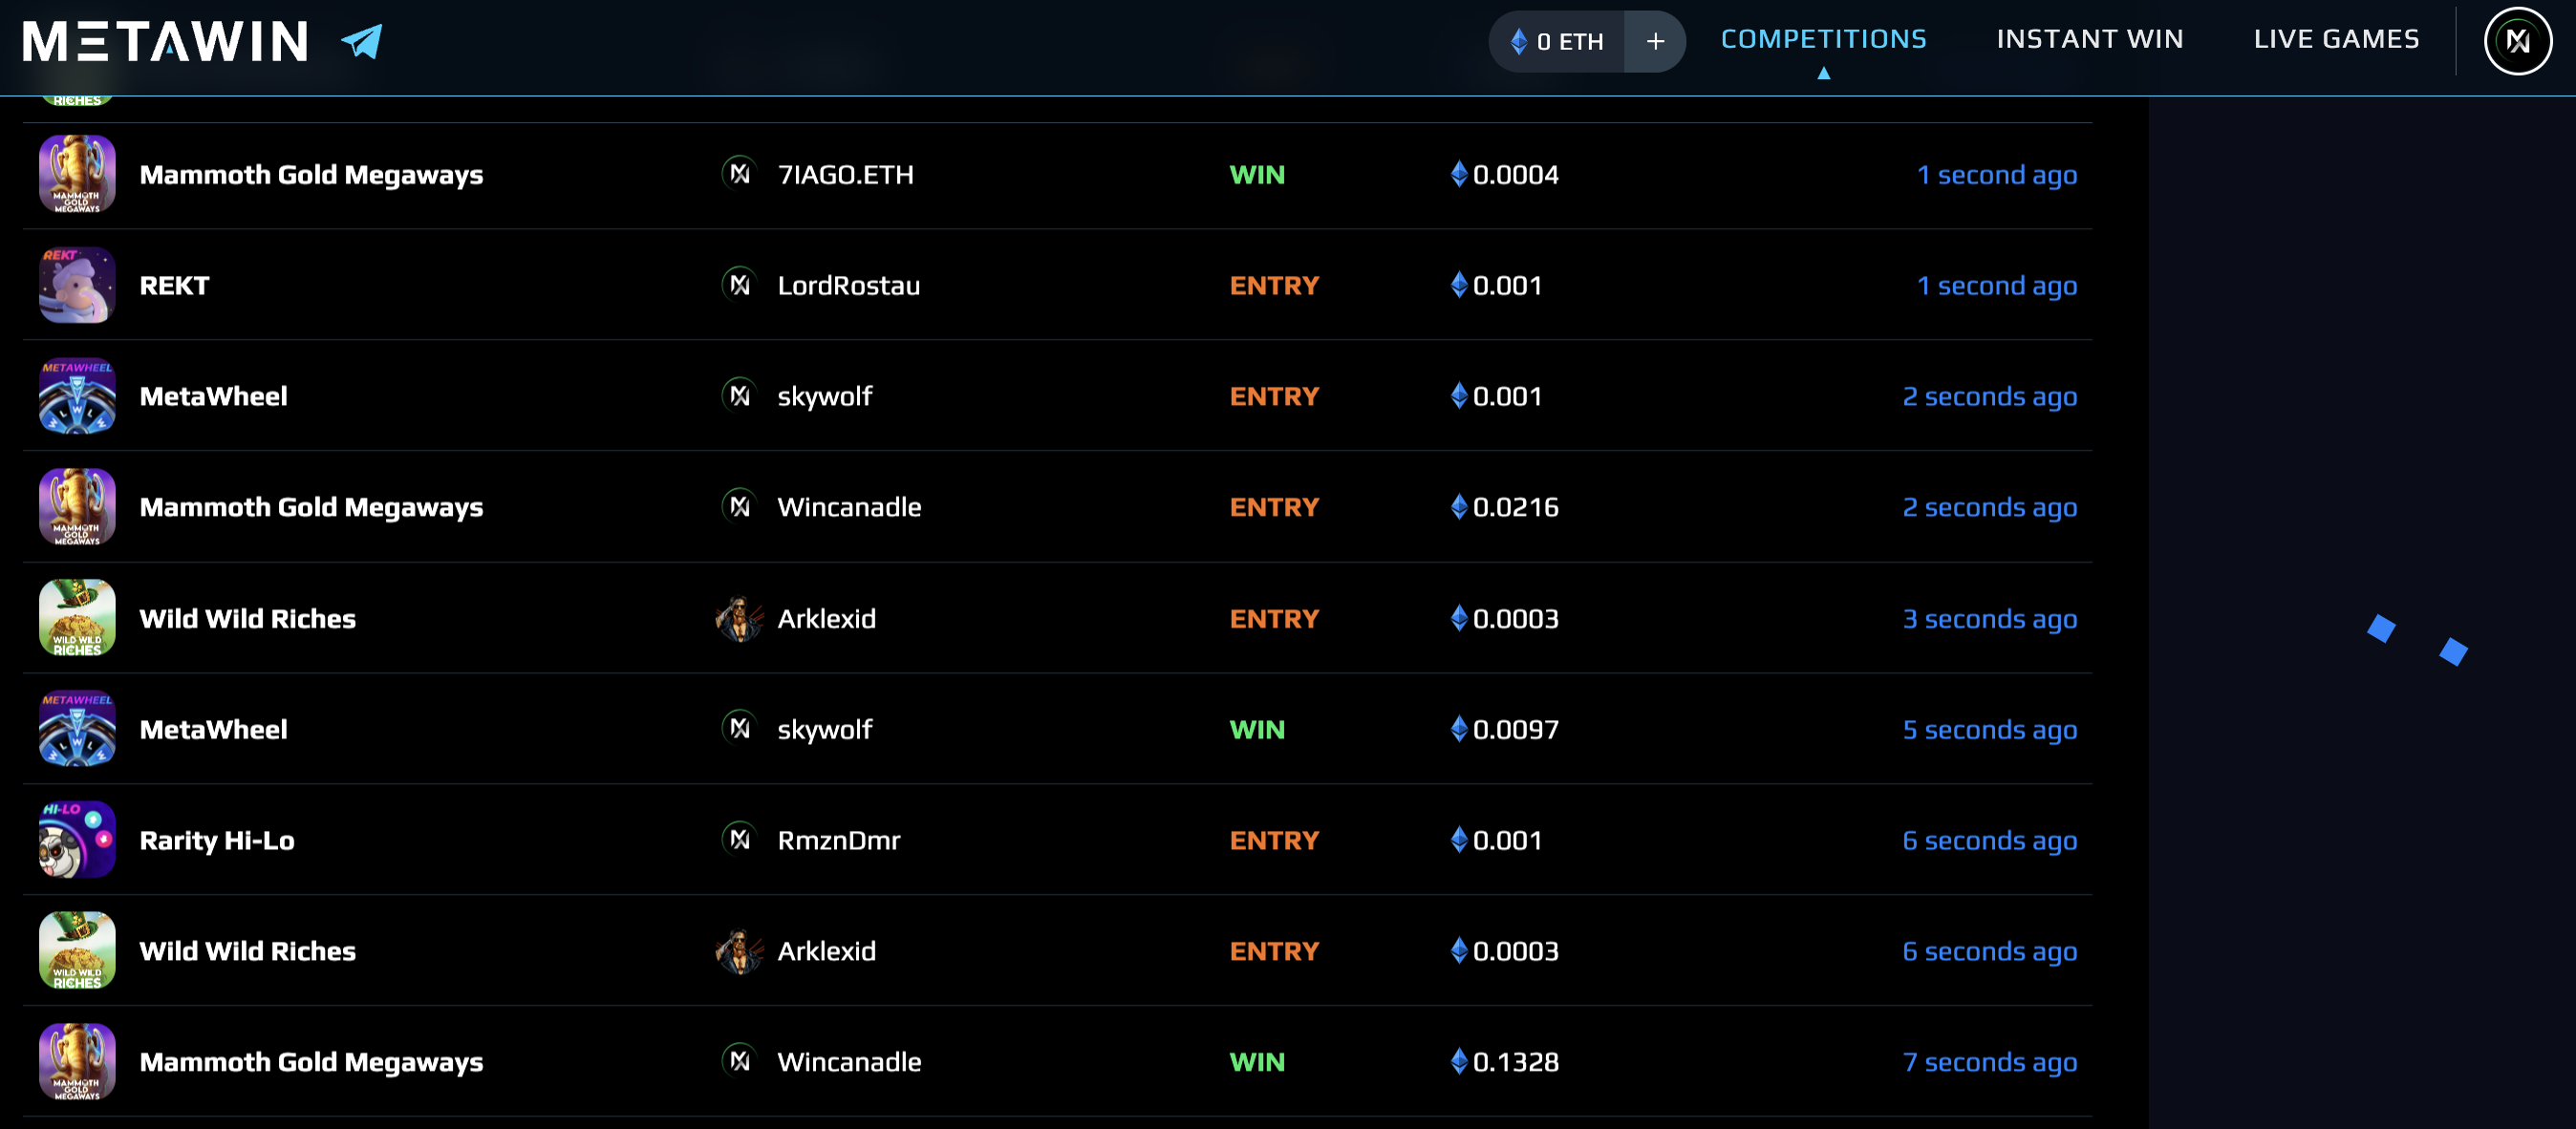Click the 0.1328 ETH amount
This screenshot has height=1129, width=2576.
(x=1515, y=1062)
